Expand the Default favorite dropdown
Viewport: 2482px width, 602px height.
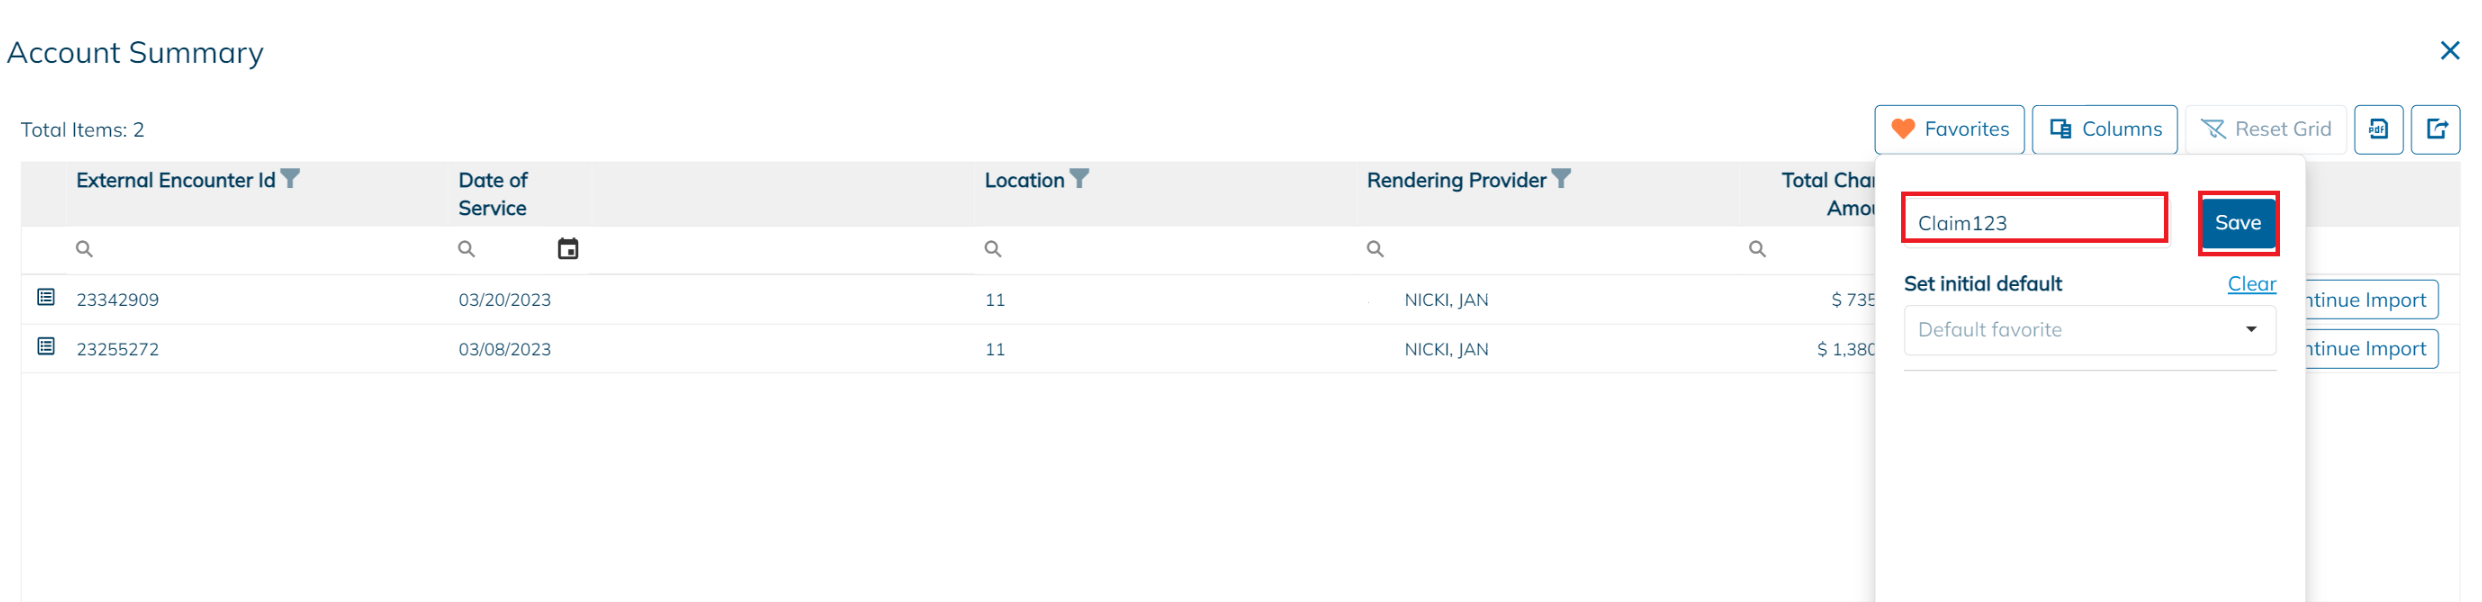point(2251,330)
